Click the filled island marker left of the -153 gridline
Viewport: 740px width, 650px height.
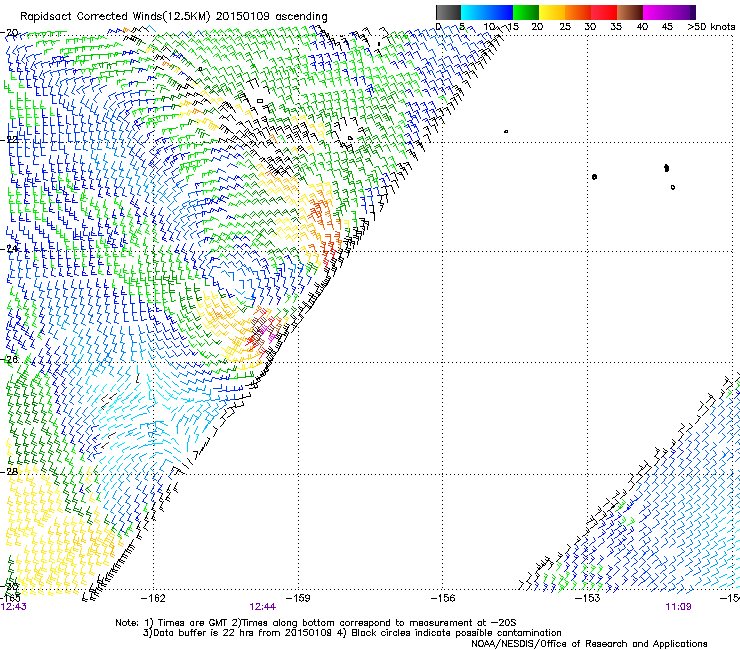(594, 177)
